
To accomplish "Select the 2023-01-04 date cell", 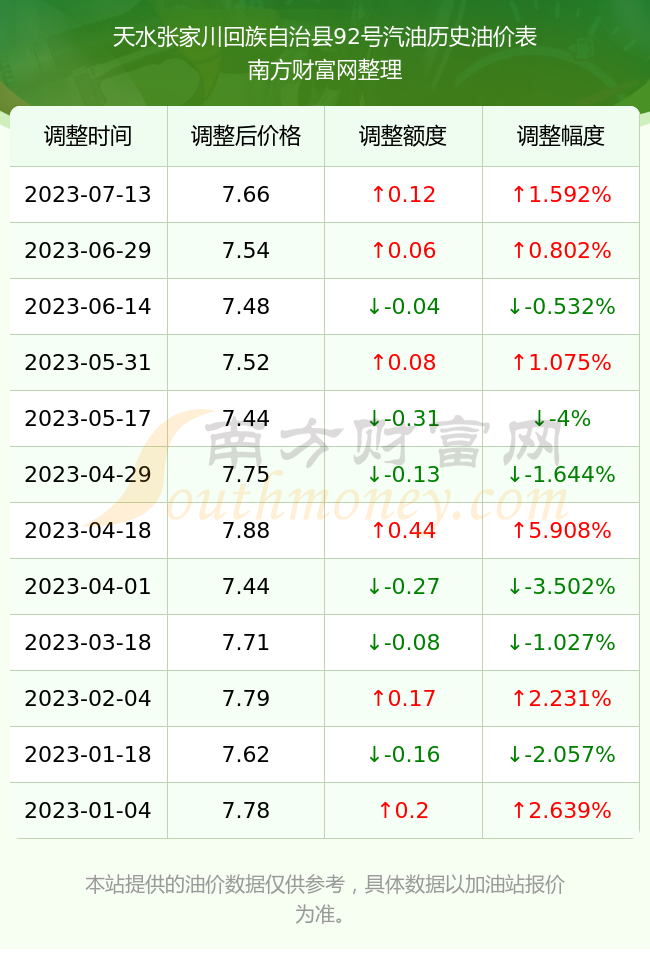I will click(x=88, y=811).
